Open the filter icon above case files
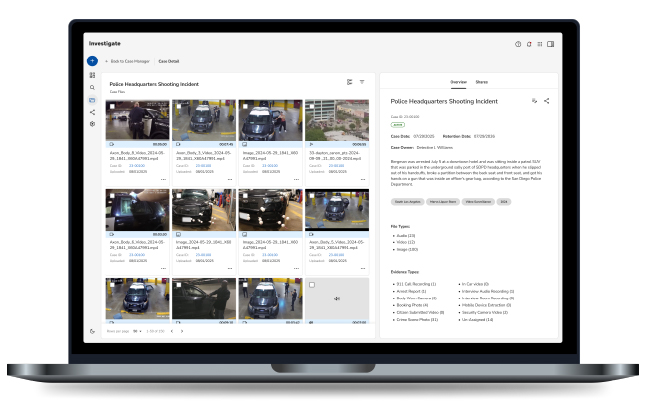The height and width of the screenshot is (417, 651). pyautogui.click(x=362, y=82)
